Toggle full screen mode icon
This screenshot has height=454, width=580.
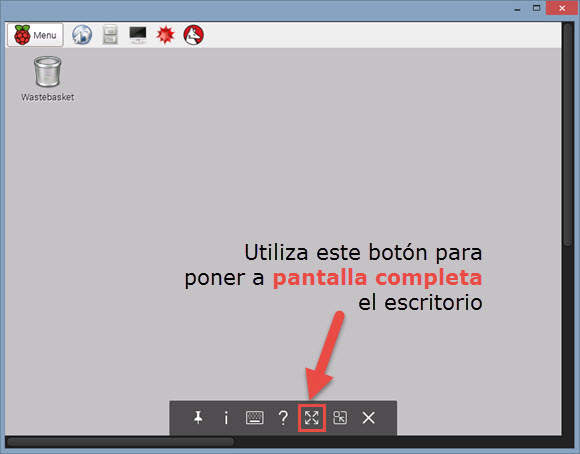pos(311,418)
